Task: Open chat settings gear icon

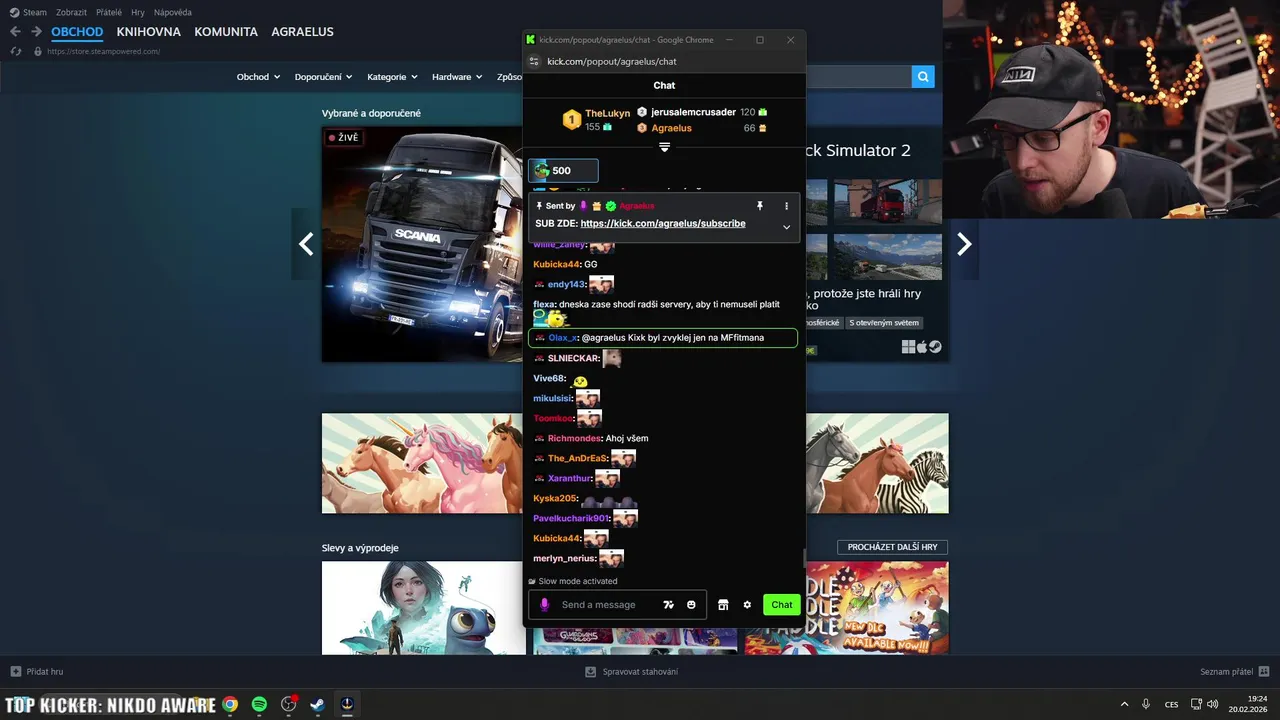Action: 747,604
